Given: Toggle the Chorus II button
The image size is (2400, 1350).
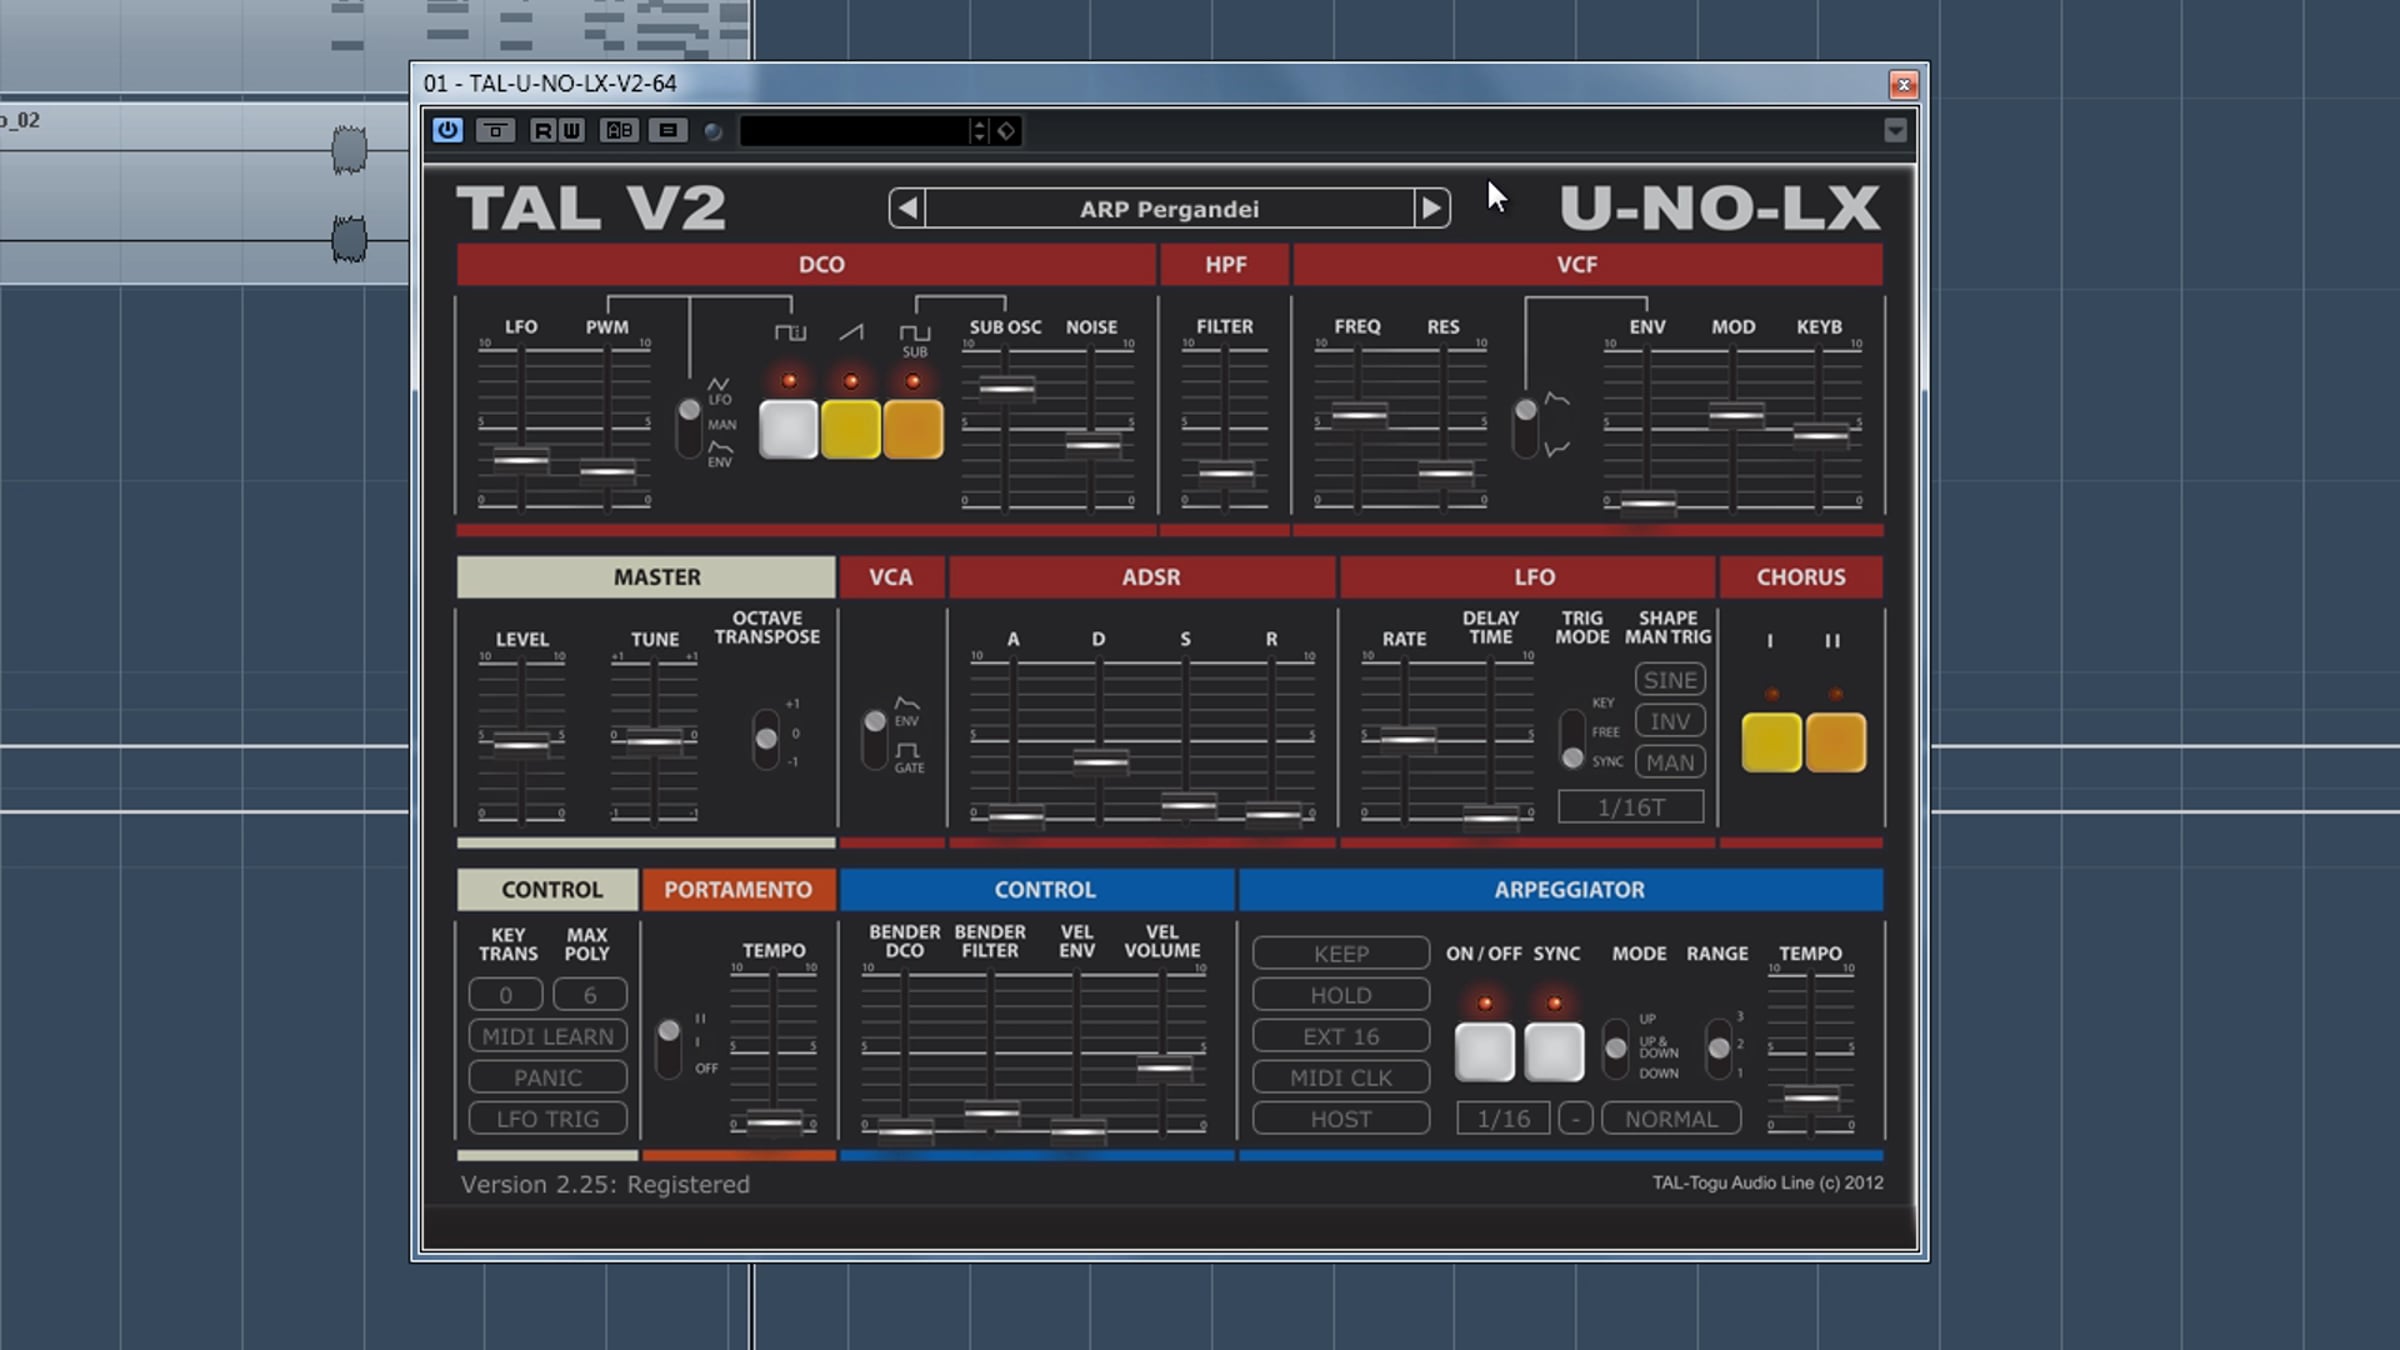Looking at the screenshot, I should (1835, 742).
